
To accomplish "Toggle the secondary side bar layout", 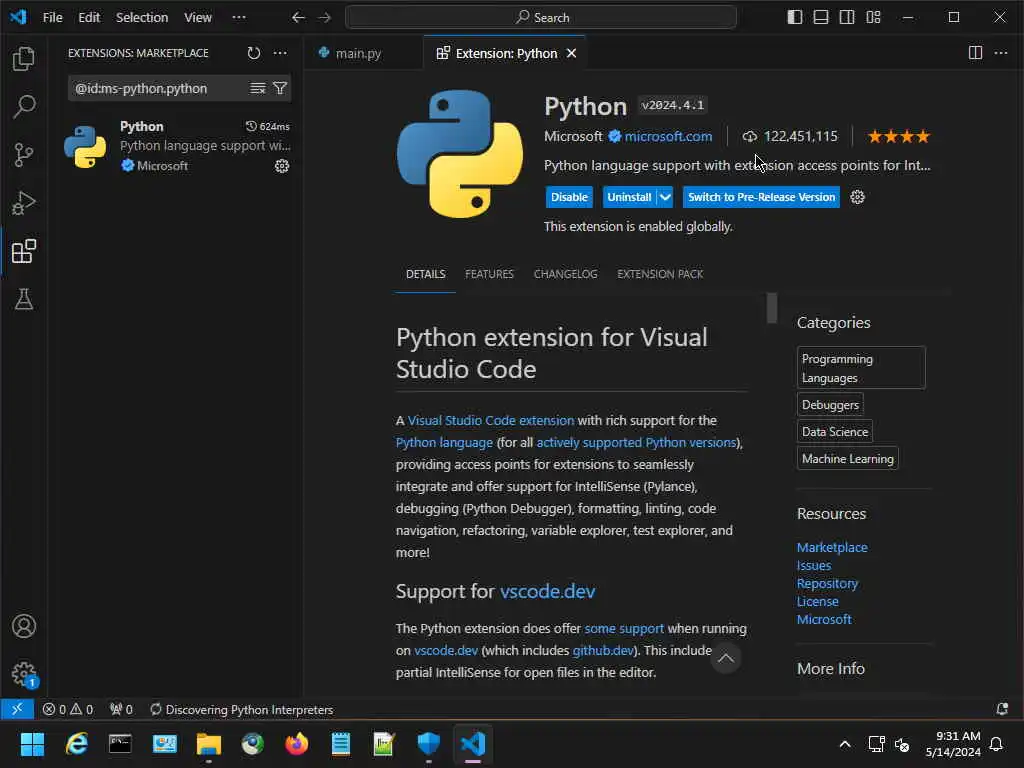I will (x=847, y=18).
